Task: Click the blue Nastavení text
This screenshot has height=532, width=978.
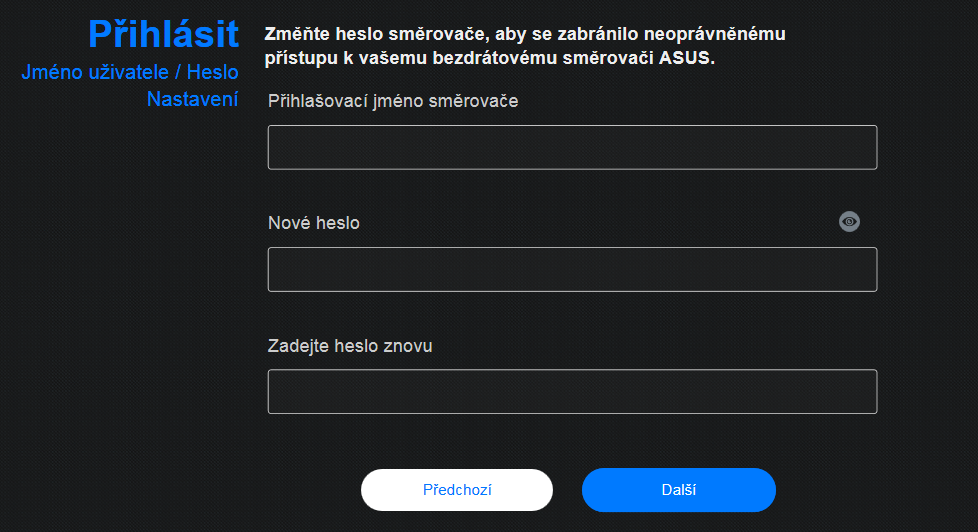Action: (x=192, y=99)
